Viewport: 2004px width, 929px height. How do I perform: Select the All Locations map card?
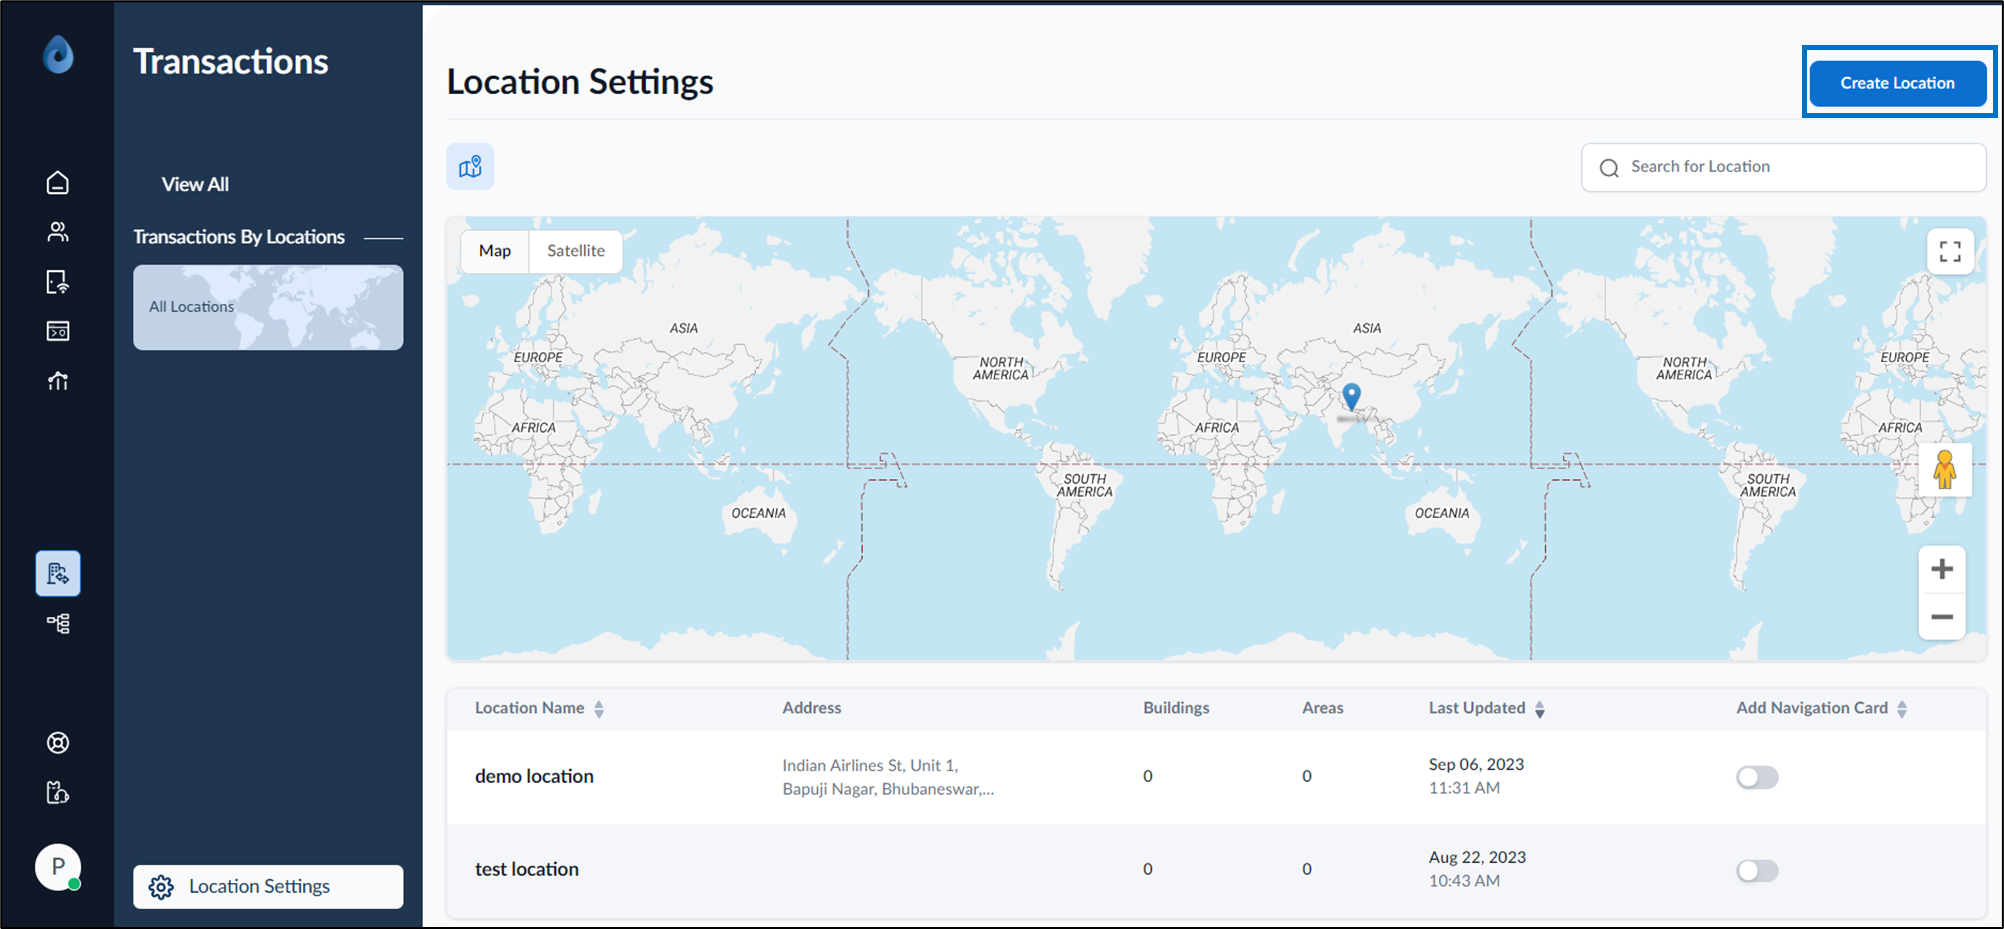pyautogui.click(x=268, y=307)
